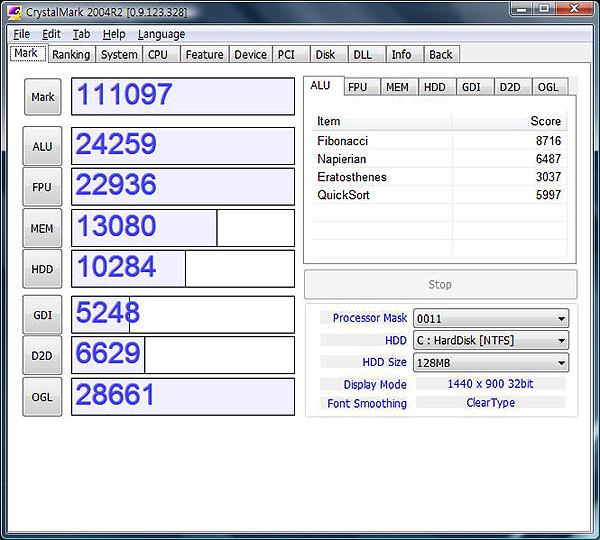Screen dimensions: 600x540
Task: Open the Help menu
Action: [x=114, y=34]
